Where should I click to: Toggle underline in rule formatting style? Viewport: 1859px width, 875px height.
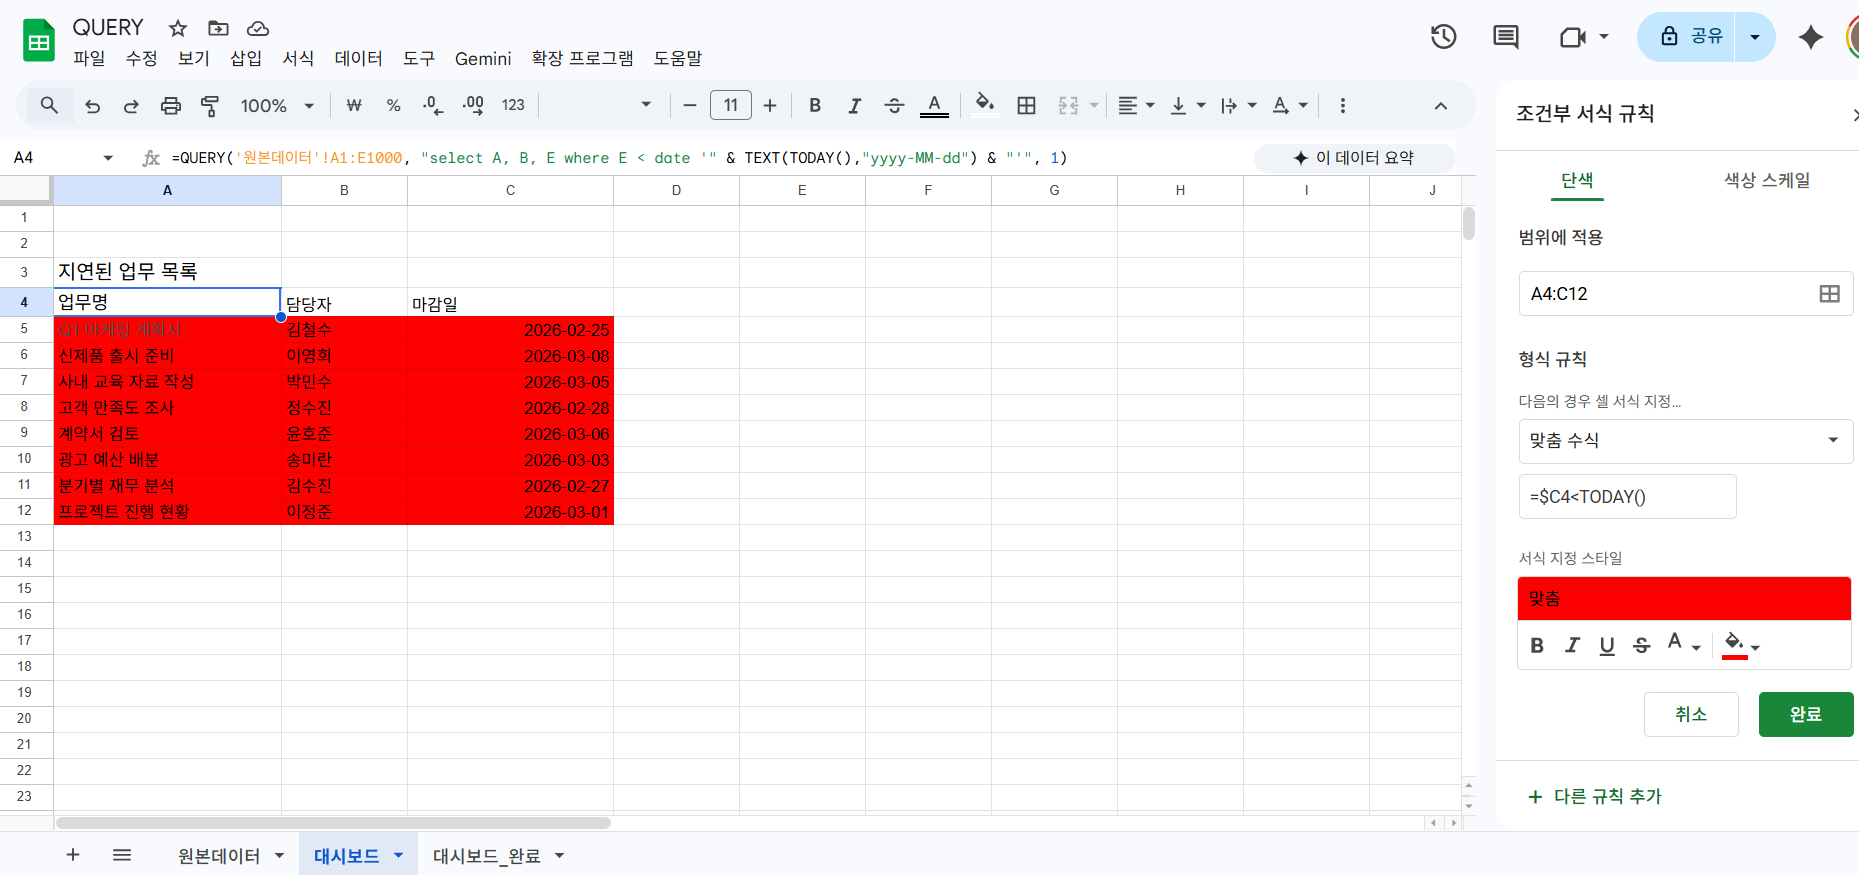click(x=1607, y=646)
